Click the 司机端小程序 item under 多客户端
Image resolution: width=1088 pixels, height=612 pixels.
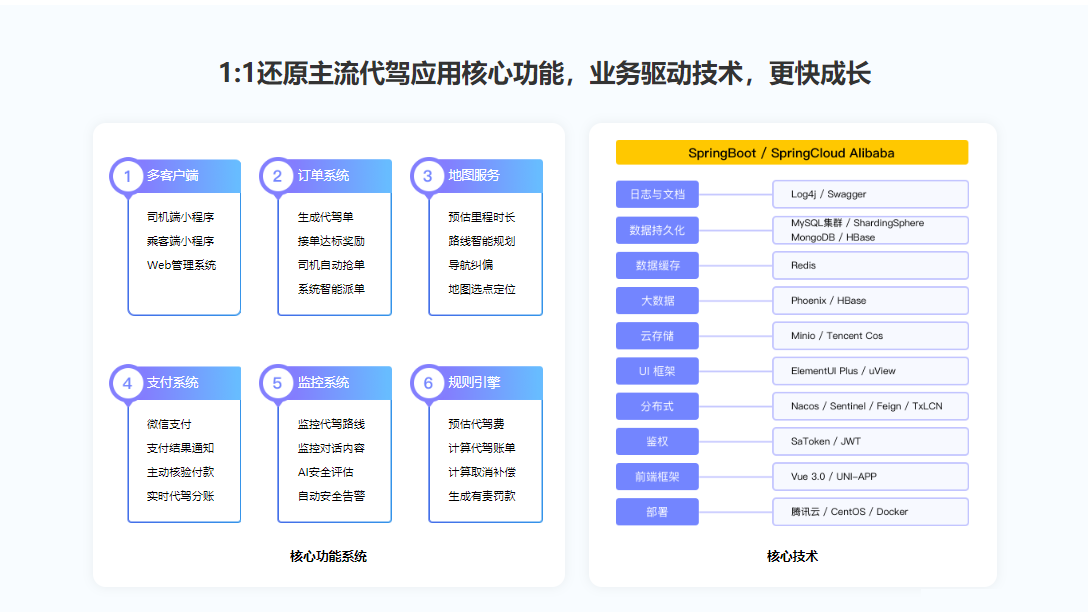(x=180, y=217)
